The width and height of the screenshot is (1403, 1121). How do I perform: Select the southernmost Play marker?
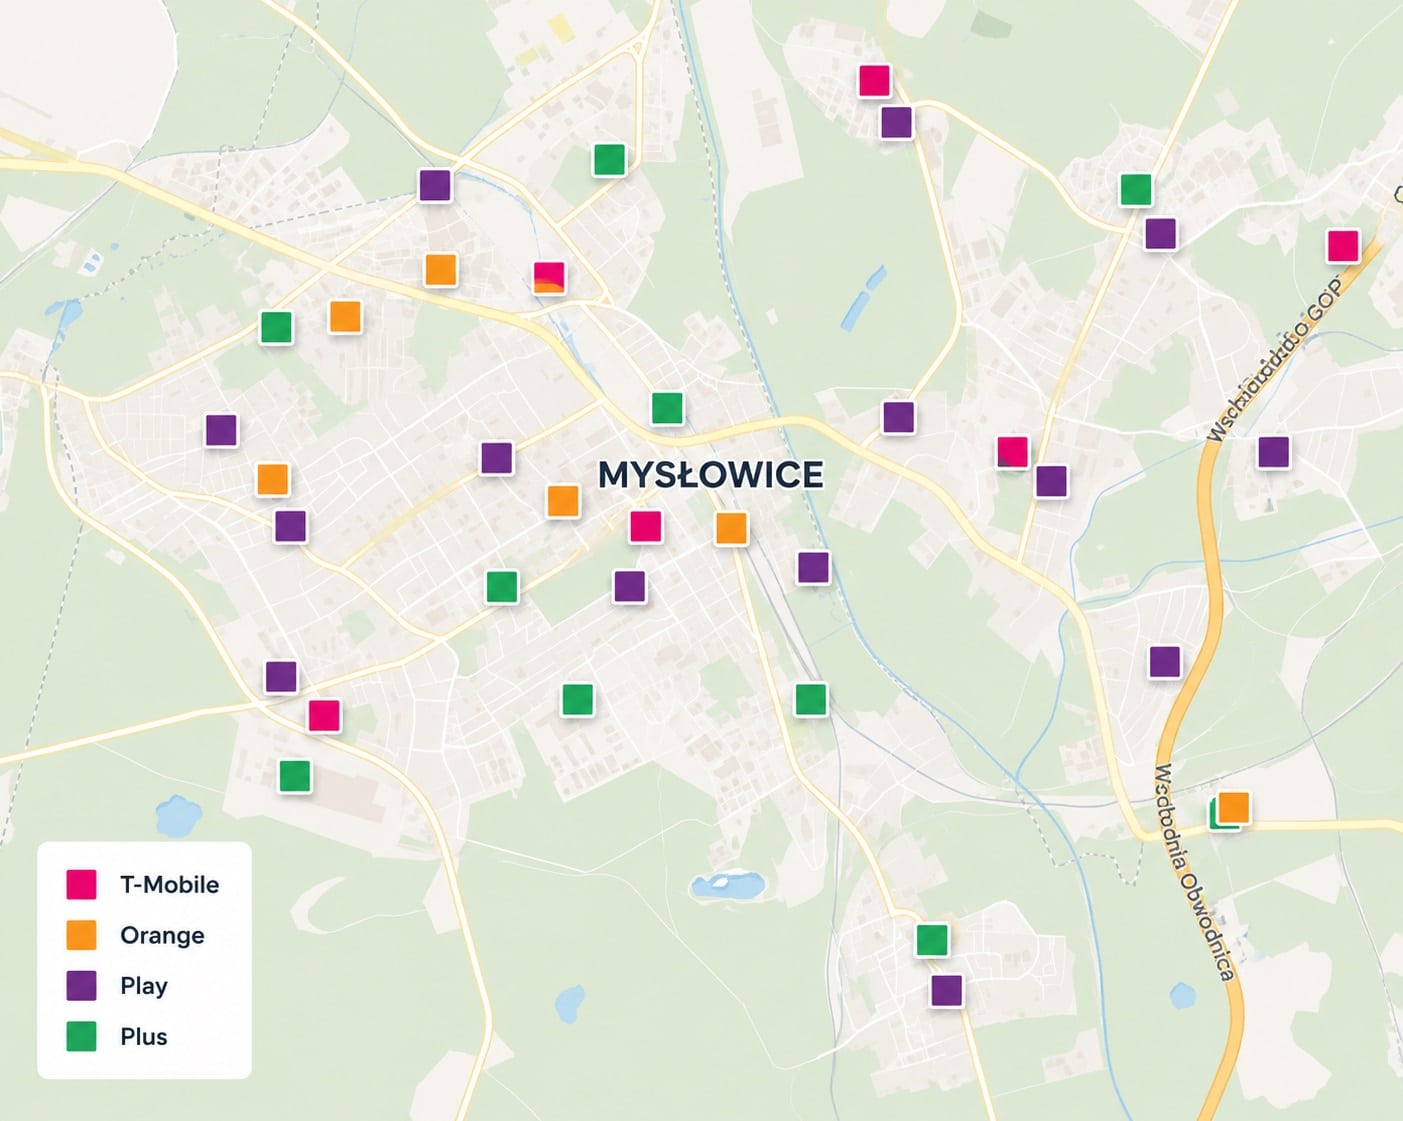pos(947,991)
